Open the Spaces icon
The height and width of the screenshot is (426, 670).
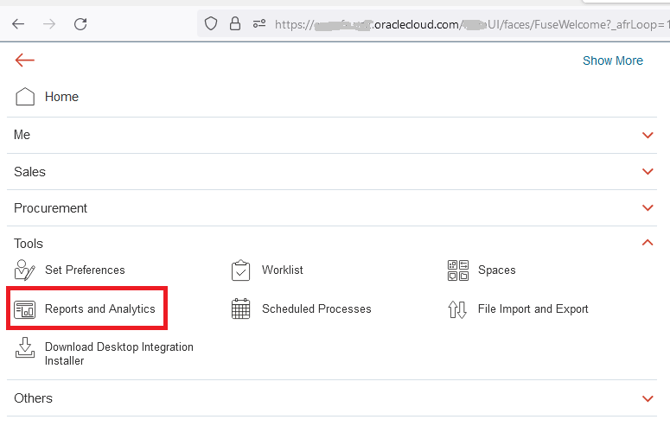pos(458,270)
